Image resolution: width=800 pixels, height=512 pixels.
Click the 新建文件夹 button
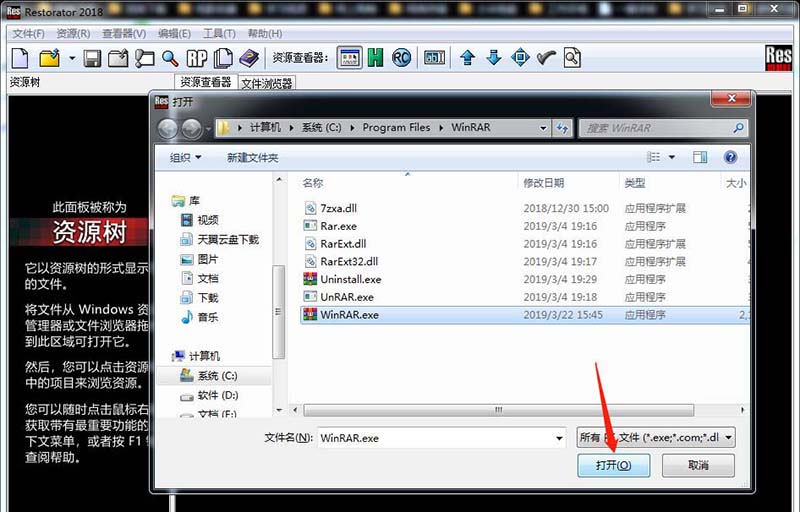tap(253, 158)
